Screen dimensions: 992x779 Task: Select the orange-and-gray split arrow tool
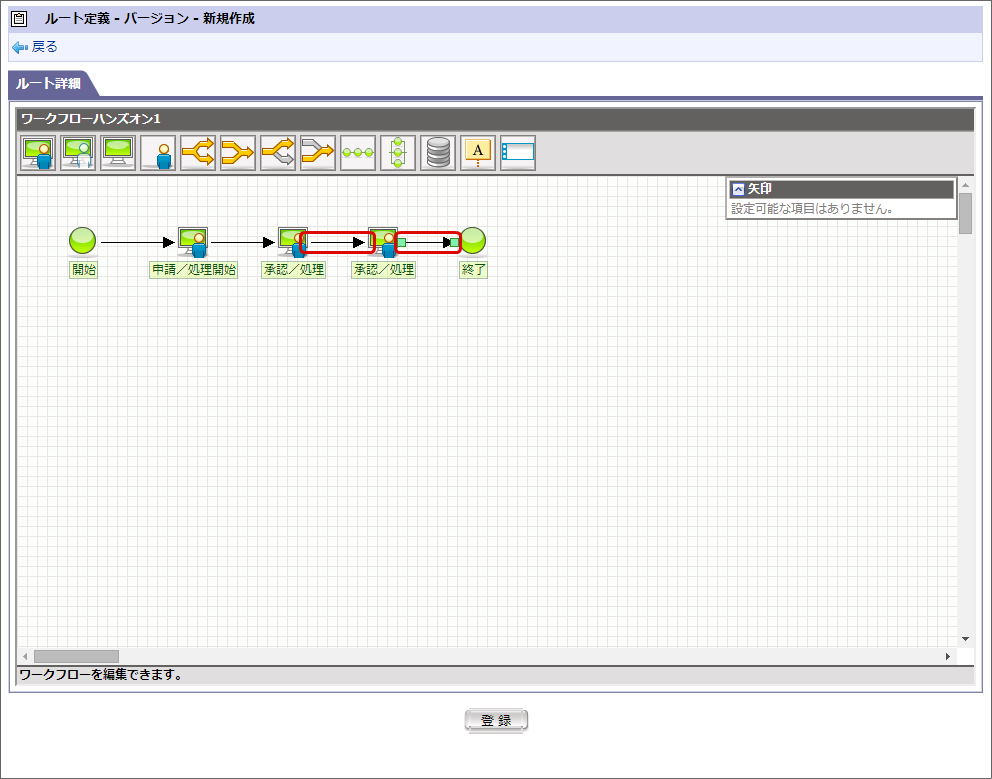point(278,153)
